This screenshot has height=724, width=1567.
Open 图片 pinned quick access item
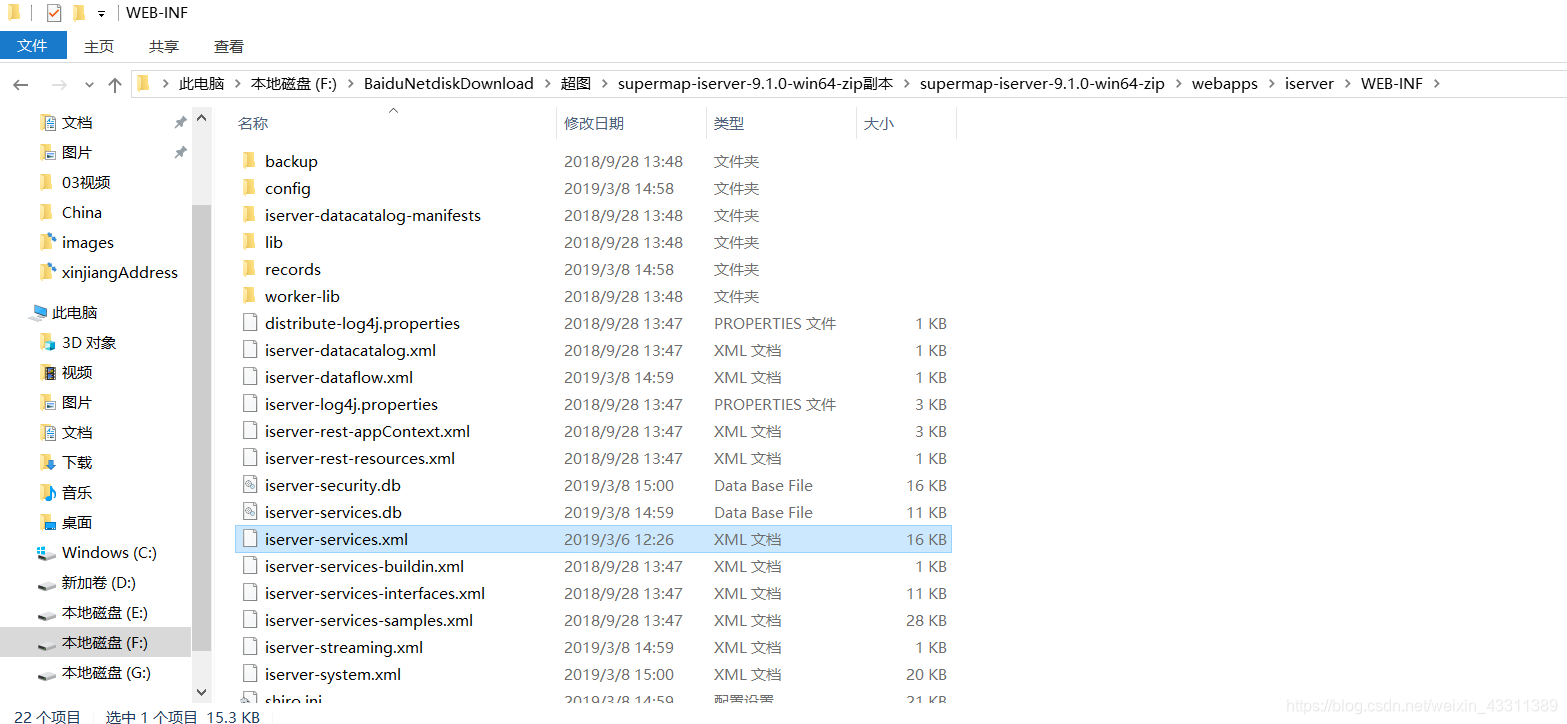tap(77, 152)
